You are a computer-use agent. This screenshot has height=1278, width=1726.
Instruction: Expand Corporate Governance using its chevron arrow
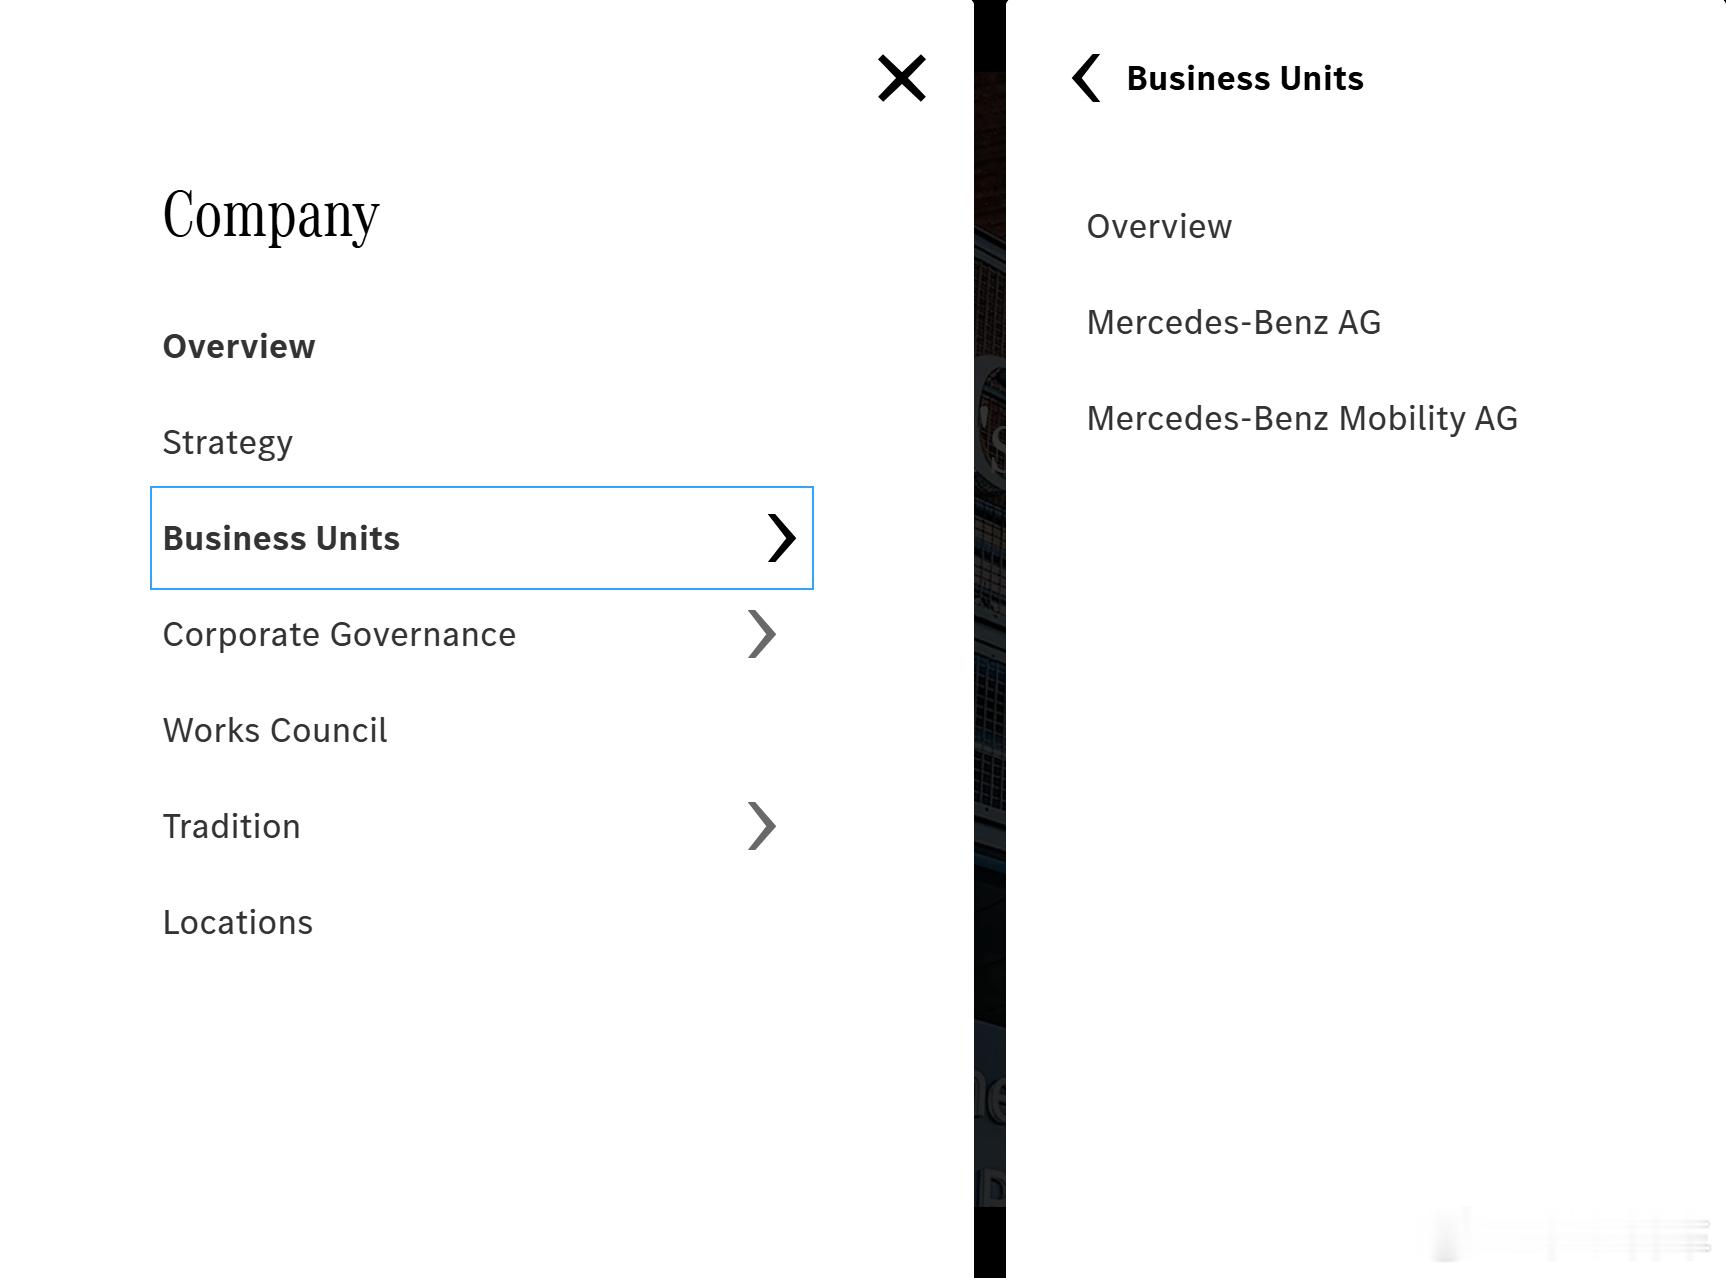(761, 634)
